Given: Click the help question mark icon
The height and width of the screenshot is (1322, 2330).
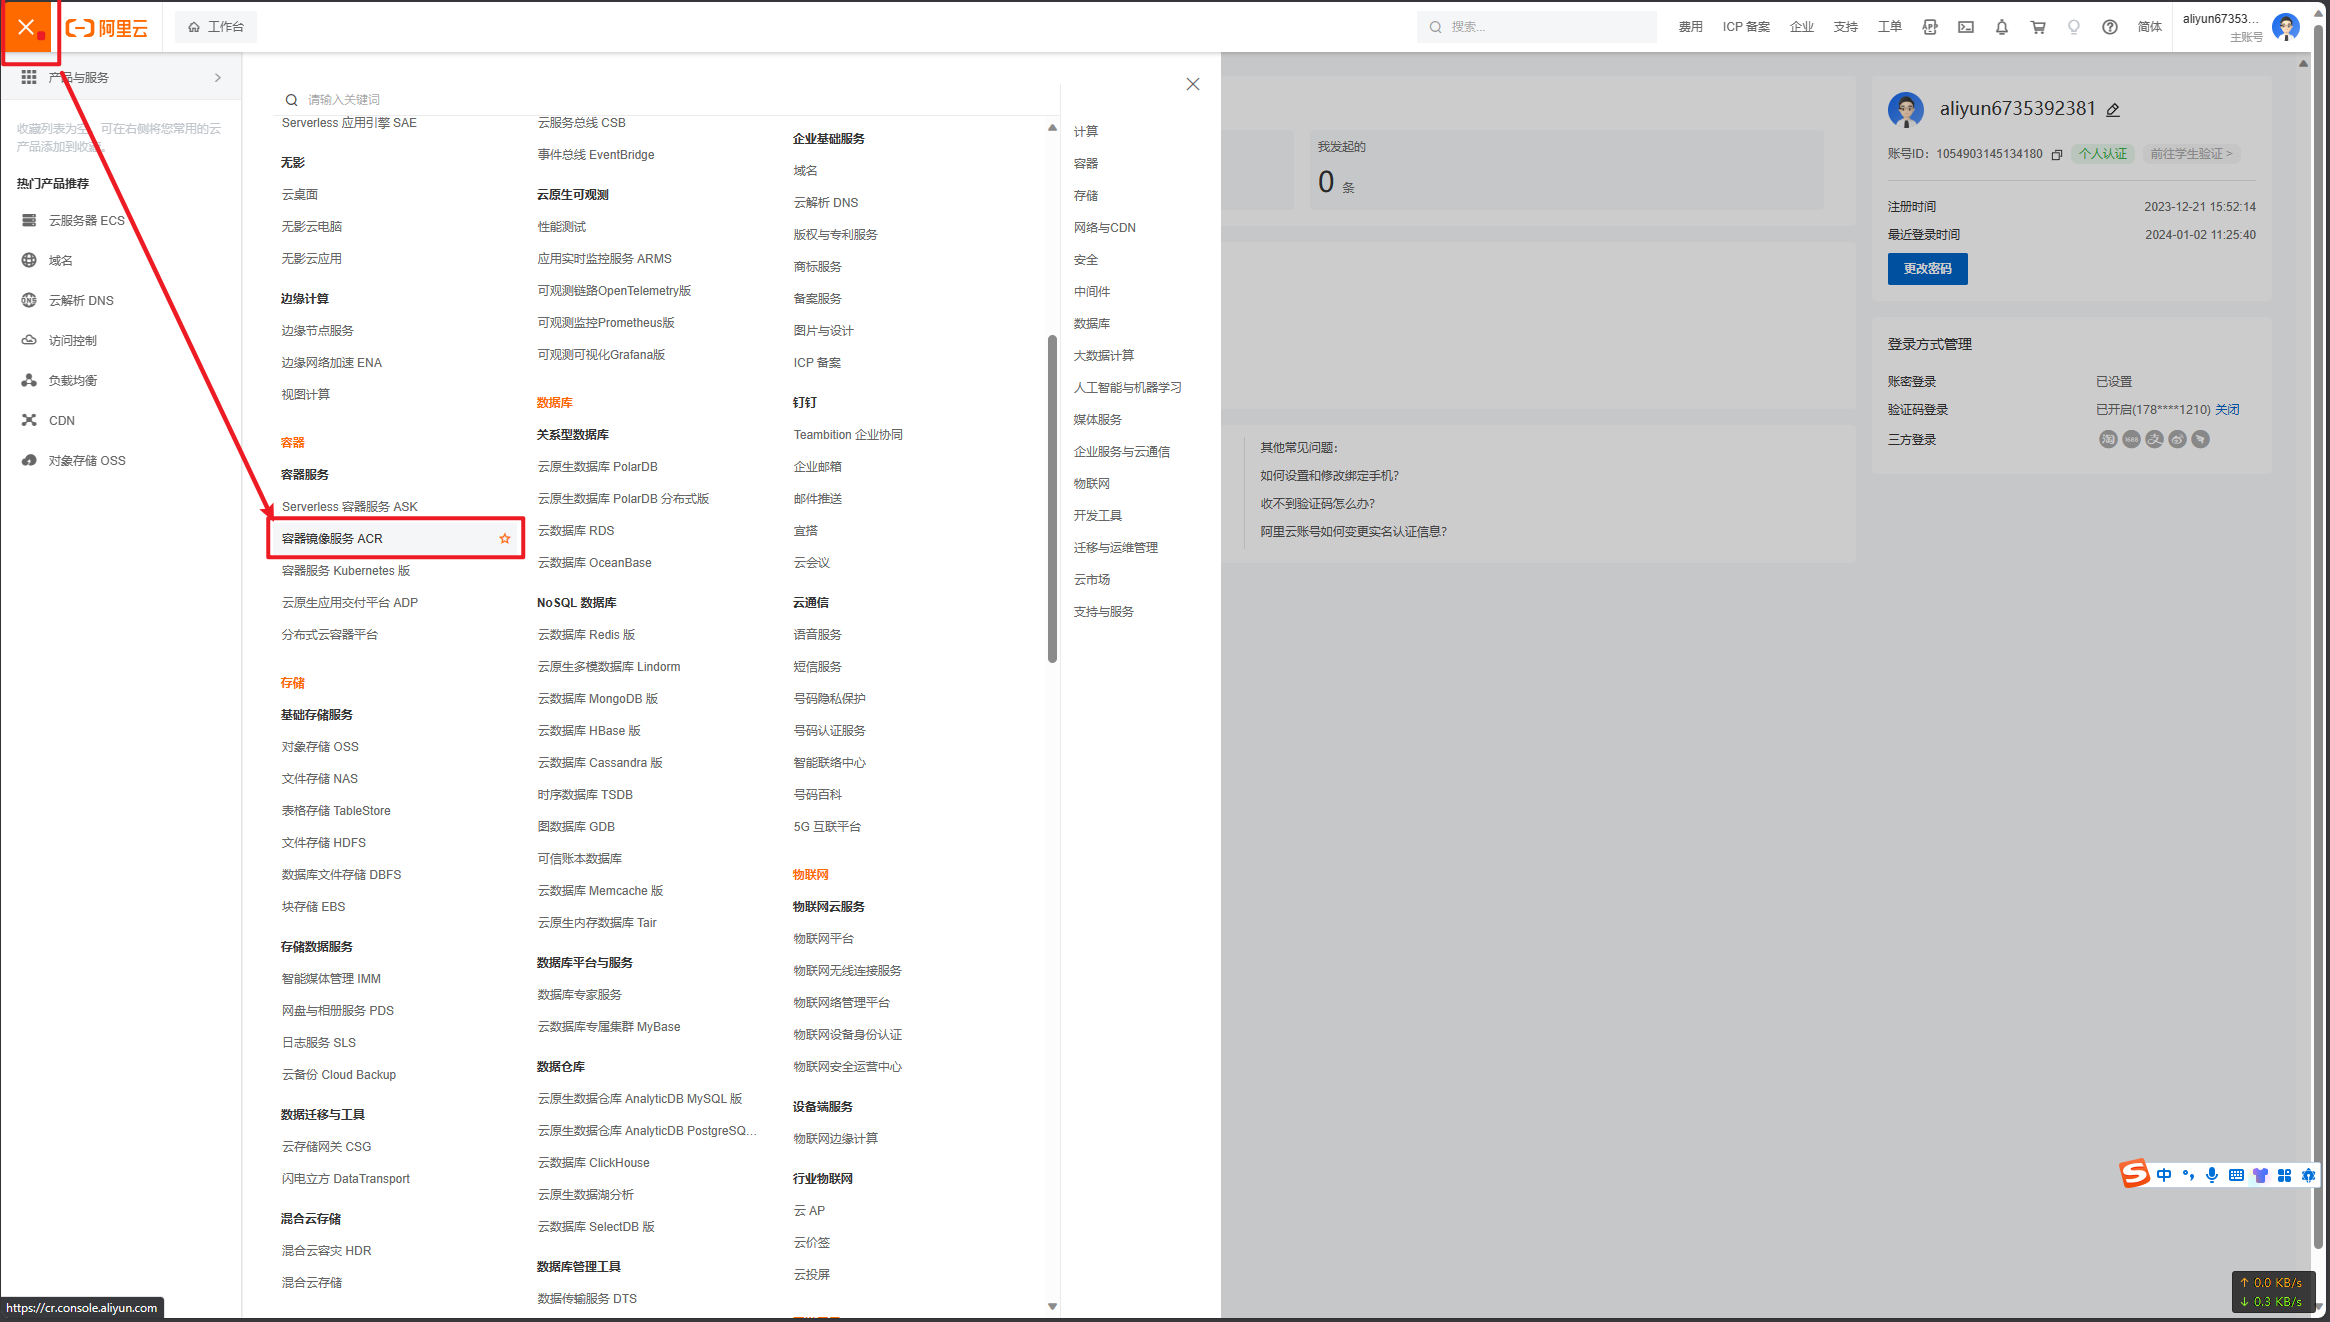Looking at the screenshot, I should click(x=2109, y=27).
